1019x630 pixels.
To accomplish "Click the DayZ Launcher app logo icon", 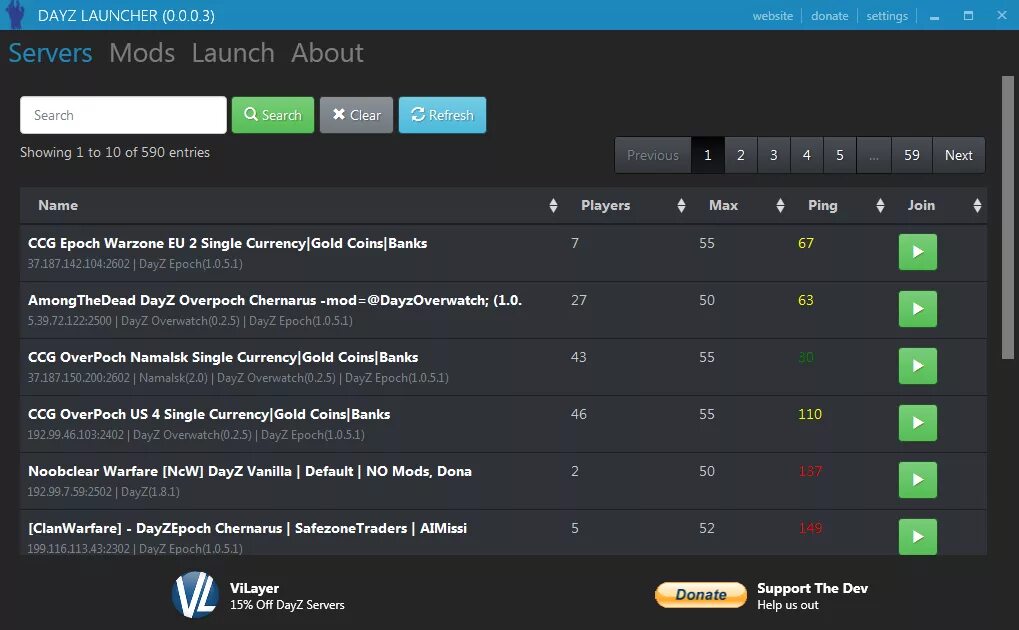I will click(15, 15).
